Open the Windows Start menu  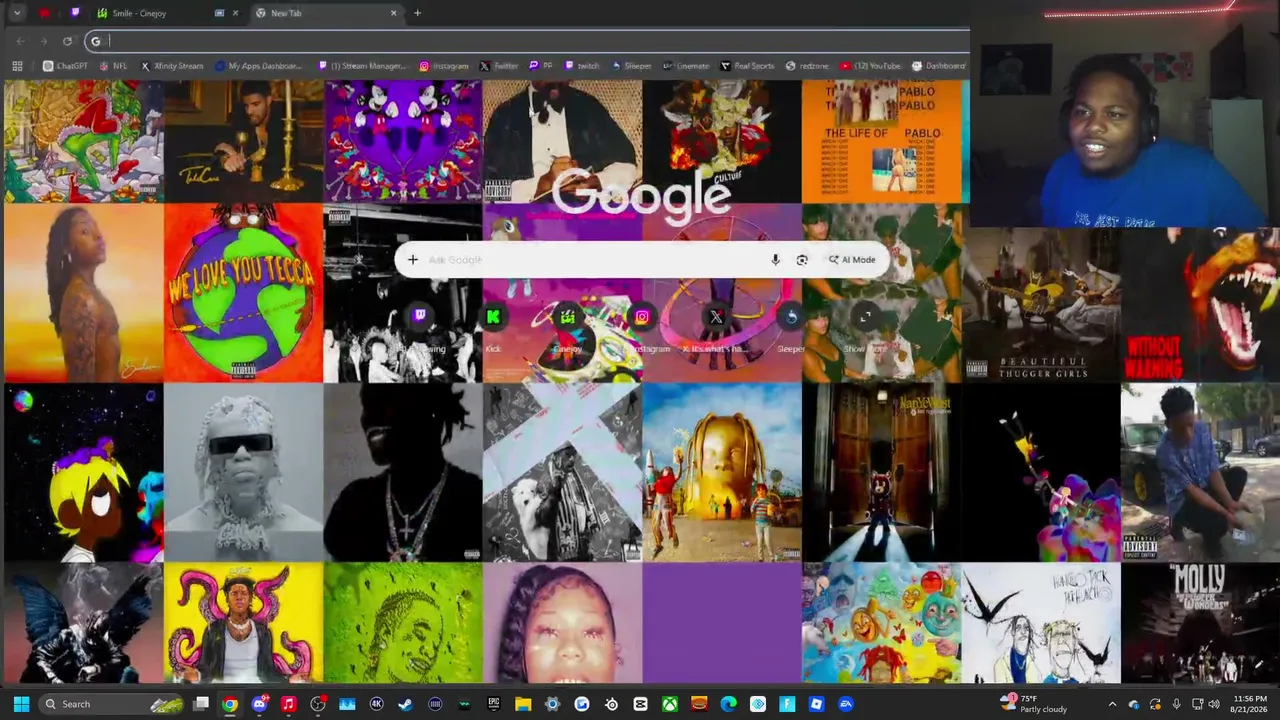(x=21, y=704)
